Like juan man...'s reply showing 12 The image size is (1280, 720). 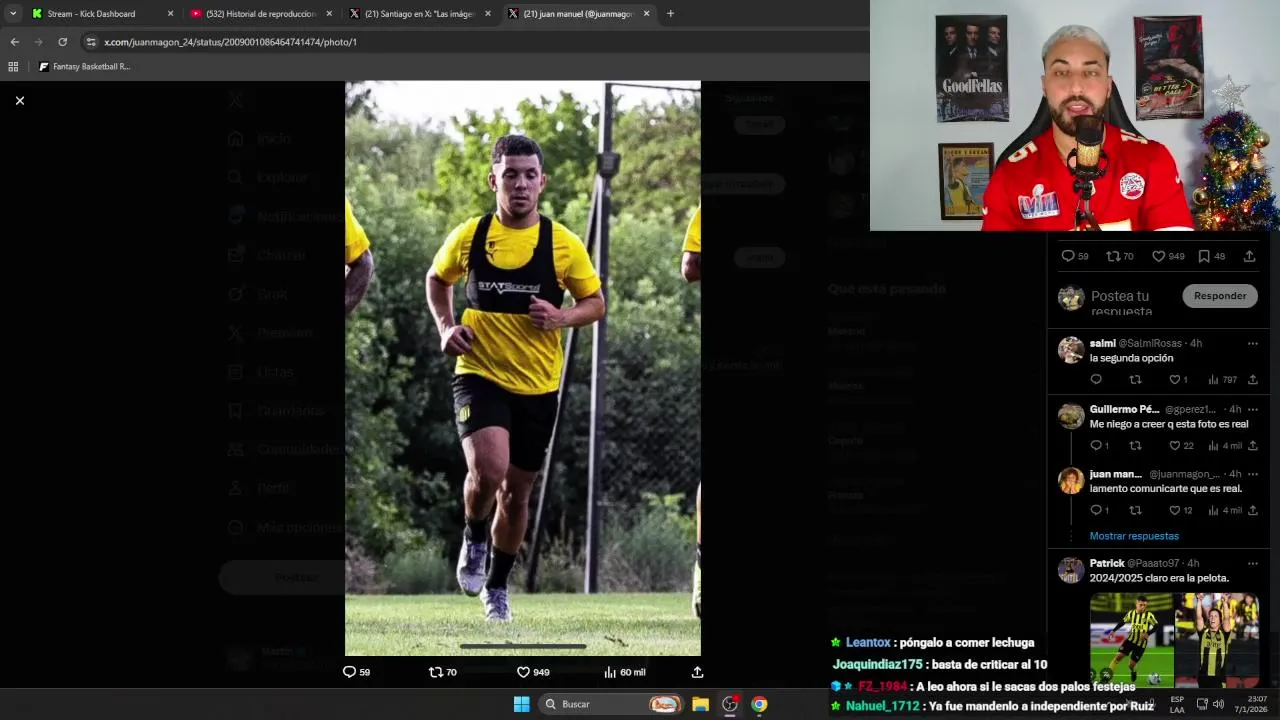click(1175, 510)
